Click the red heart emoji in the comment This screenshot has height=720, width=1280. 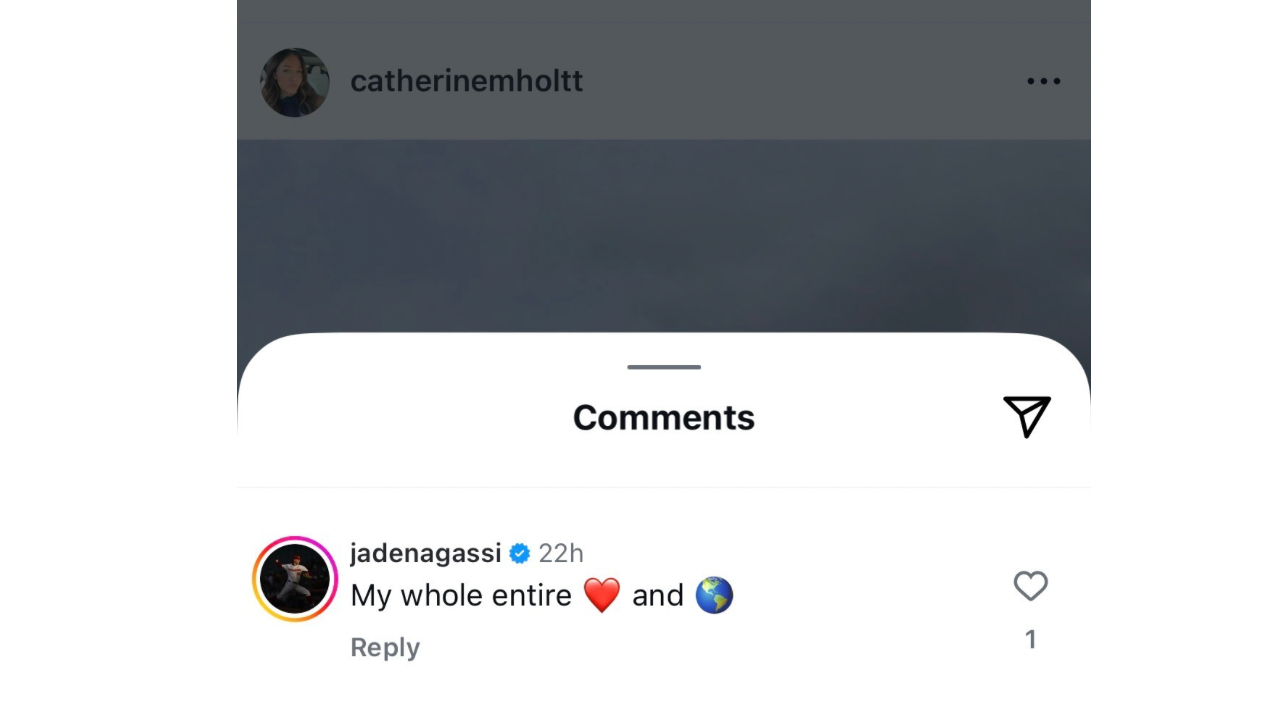(x=600, y=594)
